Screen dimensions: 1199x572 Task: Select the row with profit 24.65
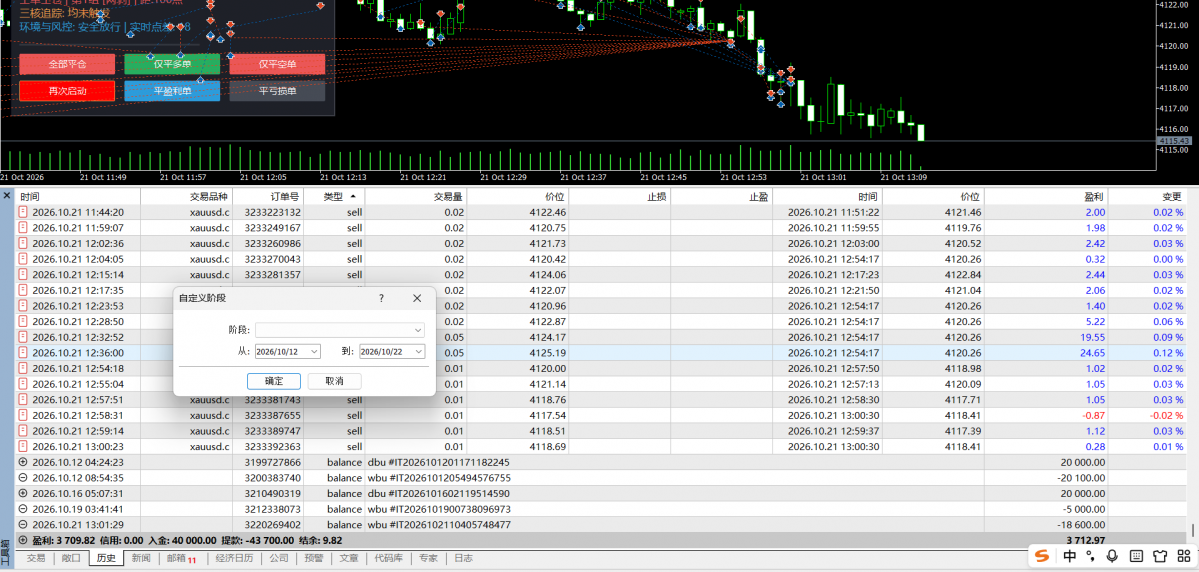(x=600, y=353)
